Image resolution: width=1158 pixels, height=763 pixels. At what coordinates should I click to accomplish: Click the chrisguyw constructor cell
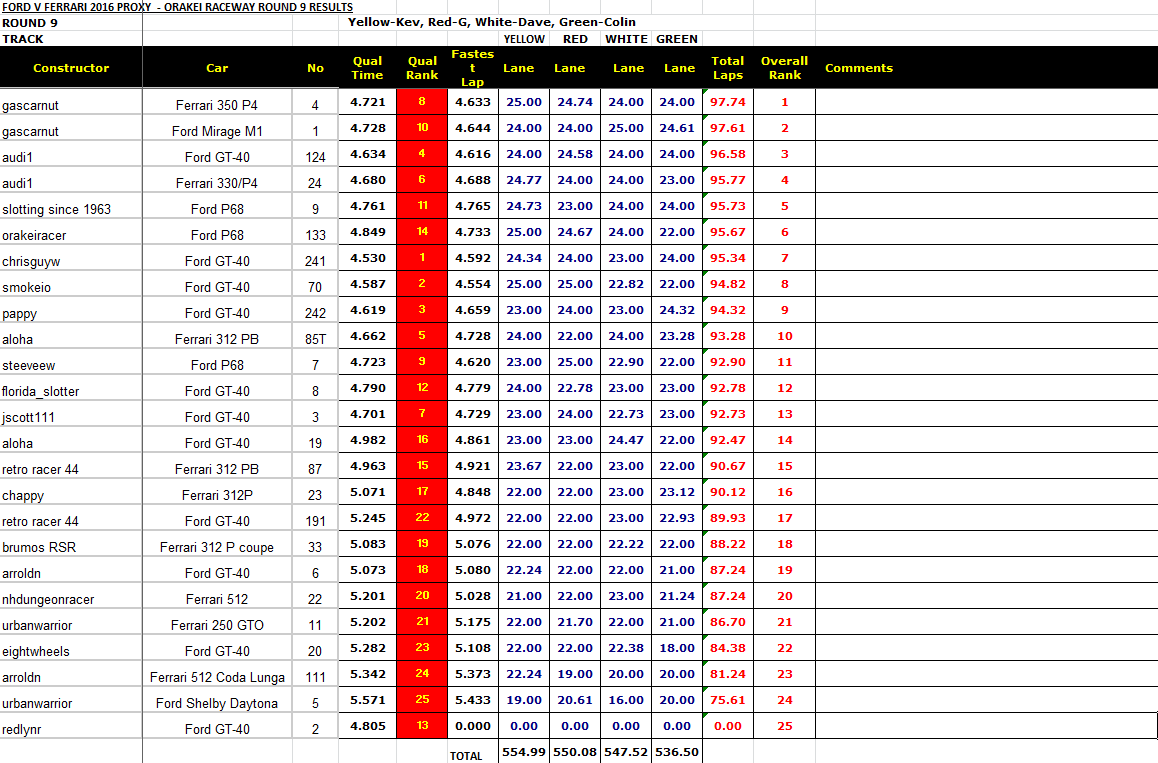[x=71, y=261]
